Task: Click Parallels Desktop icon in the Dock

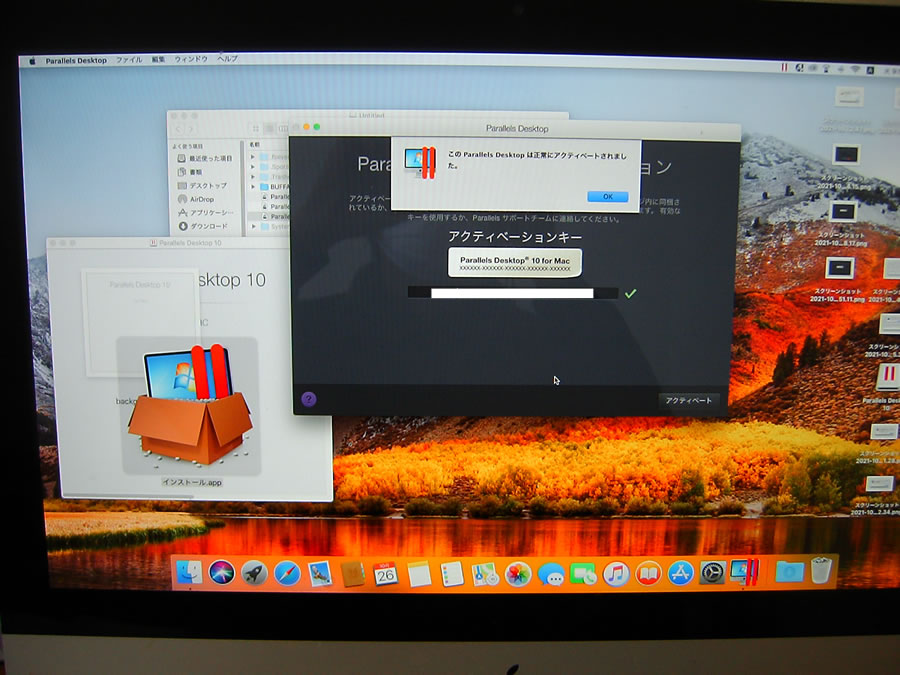Action: (x=745, y=572)
